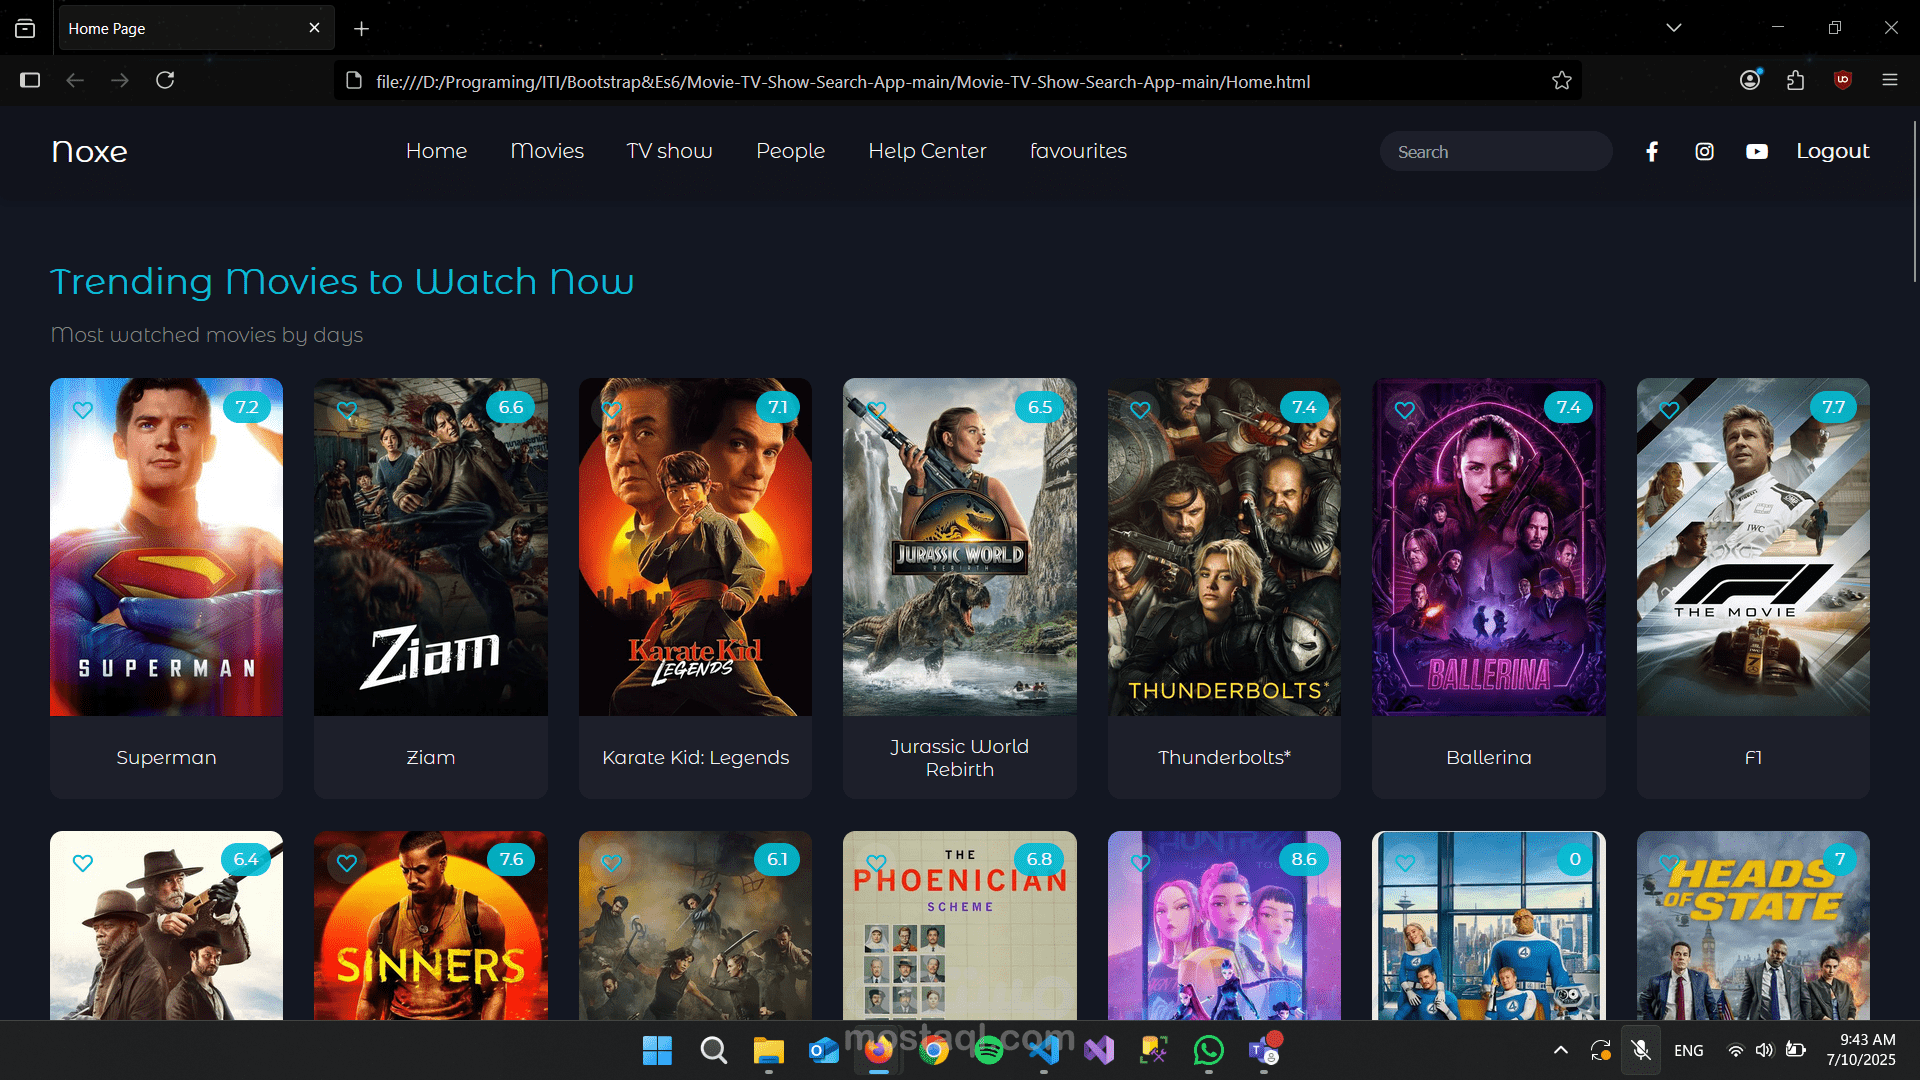Expand the list-all-tabs chevron dropdown
Image resolution: width=1920 pixels, height=1080 pixels.
(x=1674, y=28)
